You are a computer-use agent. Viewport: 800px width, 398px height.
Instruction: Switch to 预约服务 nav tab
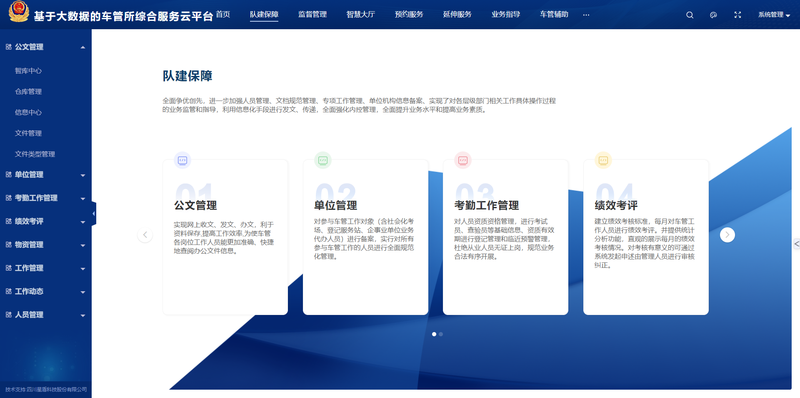[409, 14]
